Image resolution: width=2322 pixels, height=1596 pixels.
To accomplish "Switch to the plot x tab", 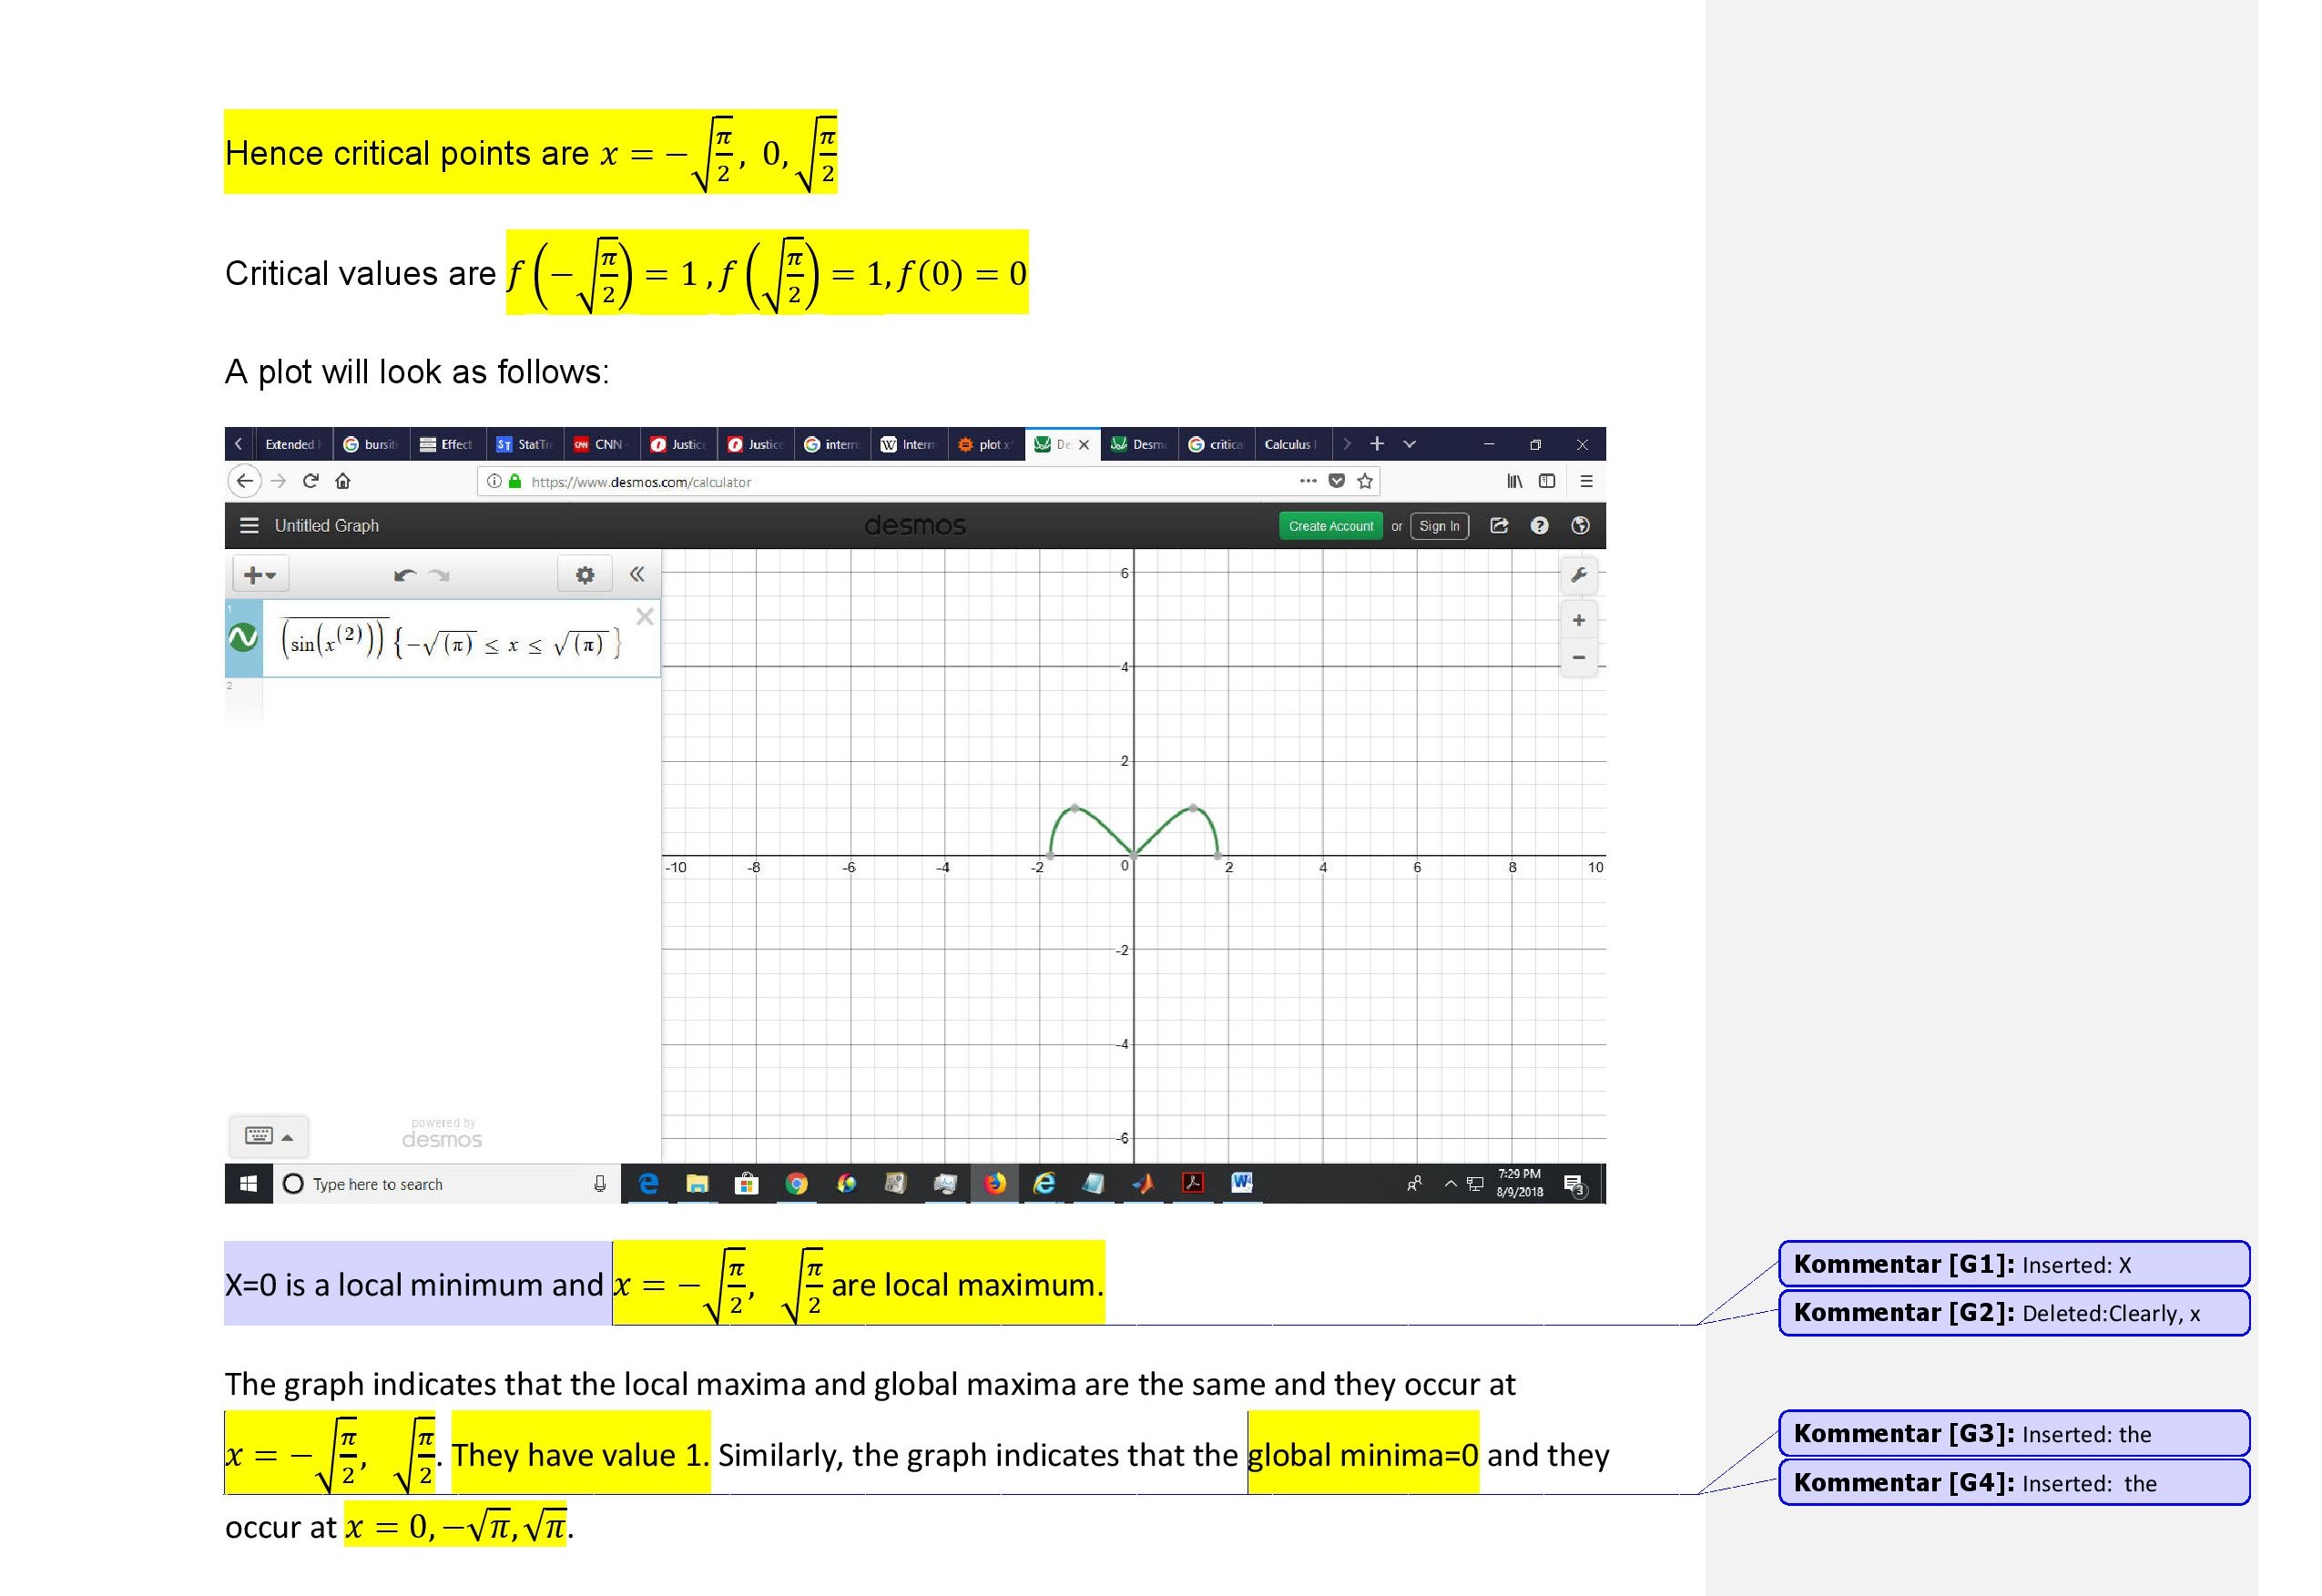I will point(986,444).
